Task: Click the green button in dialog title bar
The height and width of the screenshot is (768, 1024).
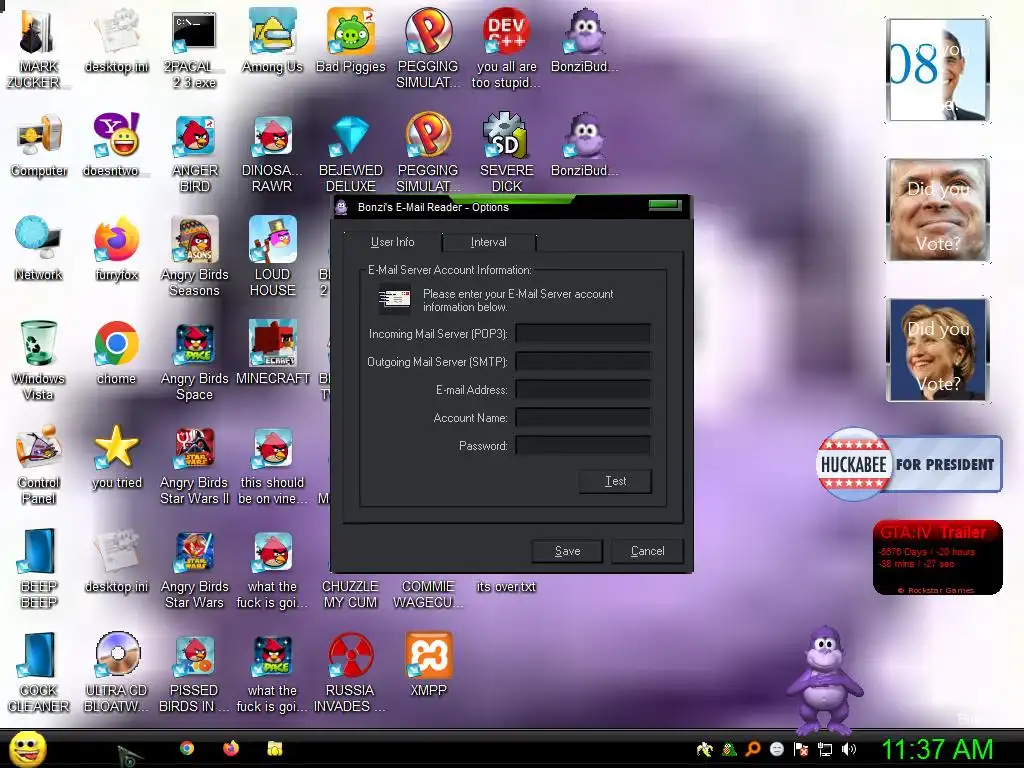Action: click(665, 206)
